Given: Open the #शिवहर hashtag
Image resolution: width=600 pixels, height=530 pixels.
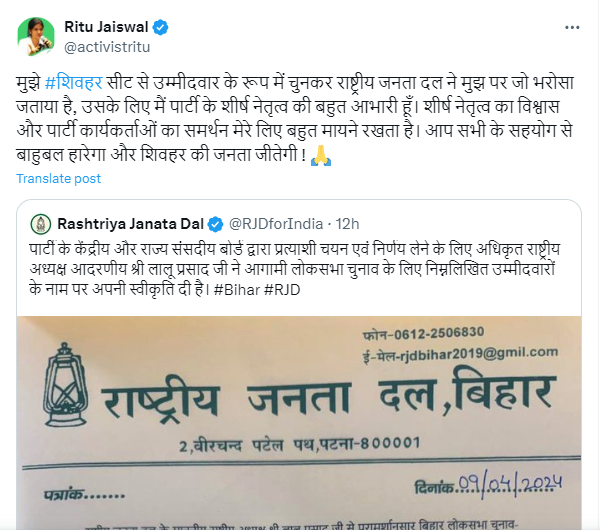Looking at the screenshot, I should click(x=73, y=83).
